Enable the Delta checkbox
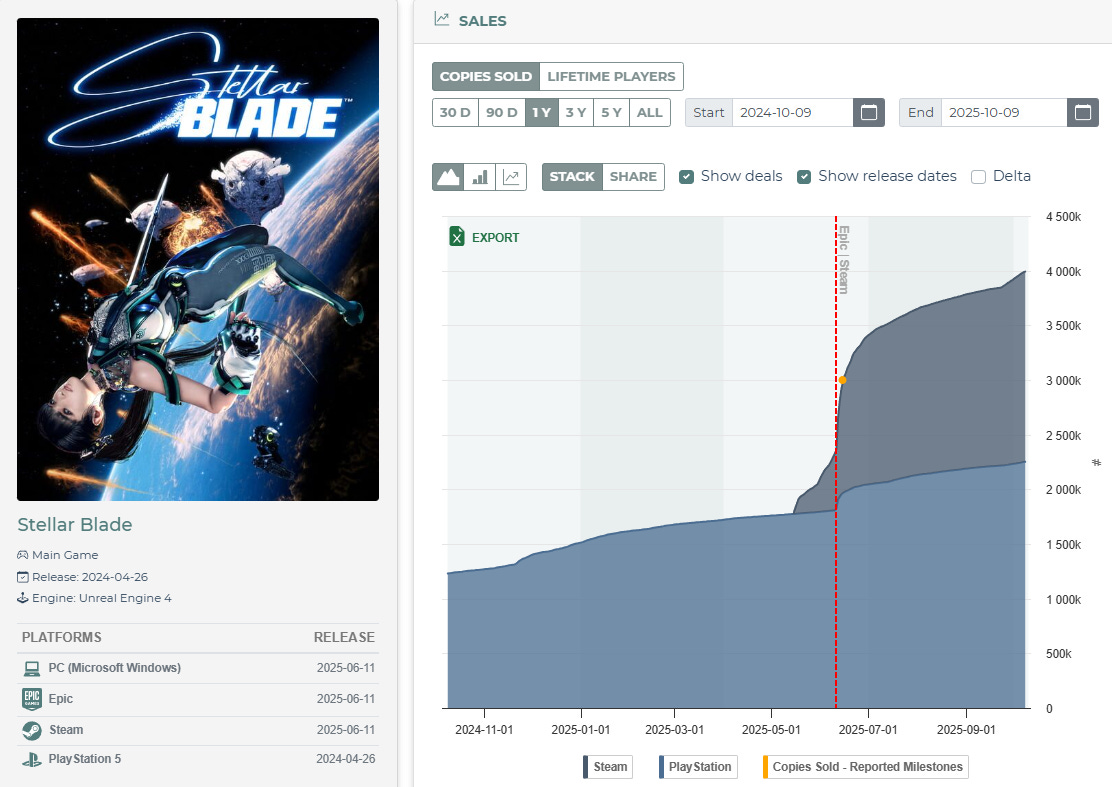The width and height of the screenshot is (1112, 787). (x=978, y=177)
